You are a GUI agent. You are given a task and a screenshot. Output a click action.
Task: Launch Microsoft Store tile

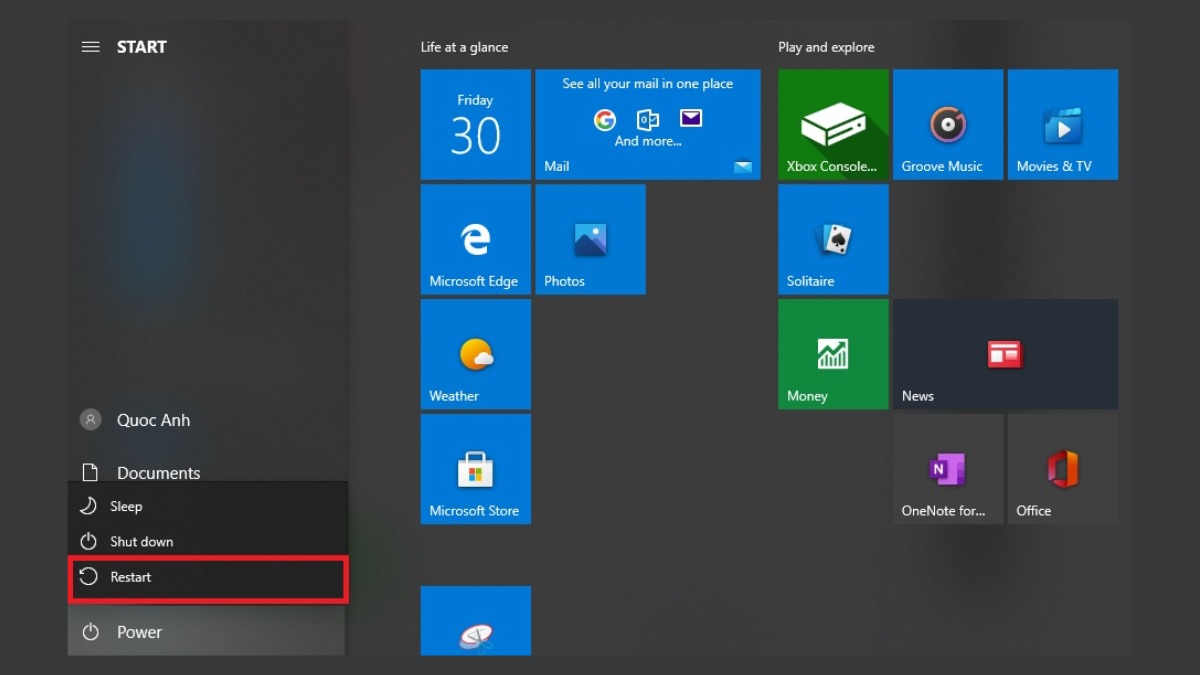click(476, 469)
